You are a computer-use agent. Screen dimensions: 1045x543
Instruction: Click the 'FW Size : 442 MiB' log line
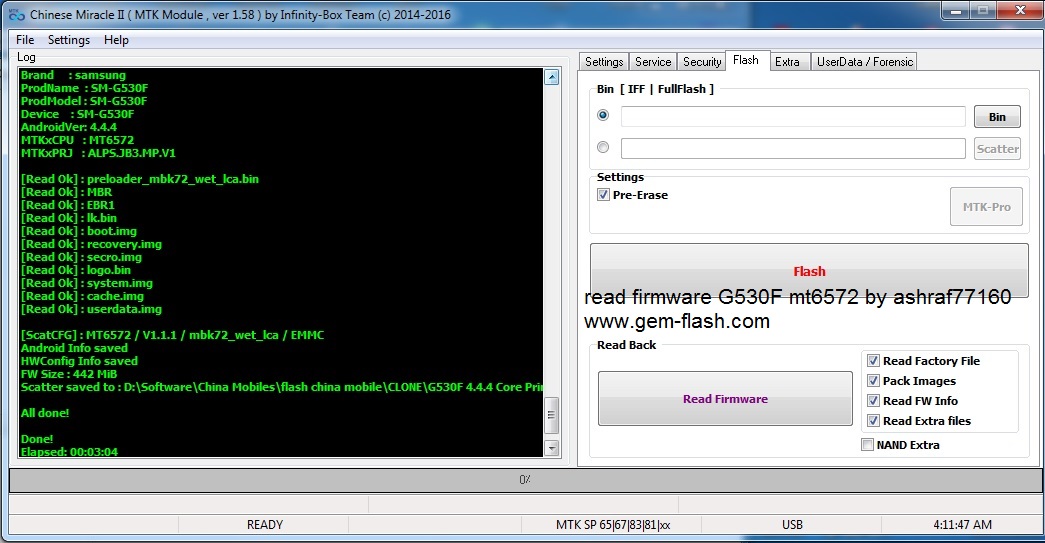tap(69, 374)
